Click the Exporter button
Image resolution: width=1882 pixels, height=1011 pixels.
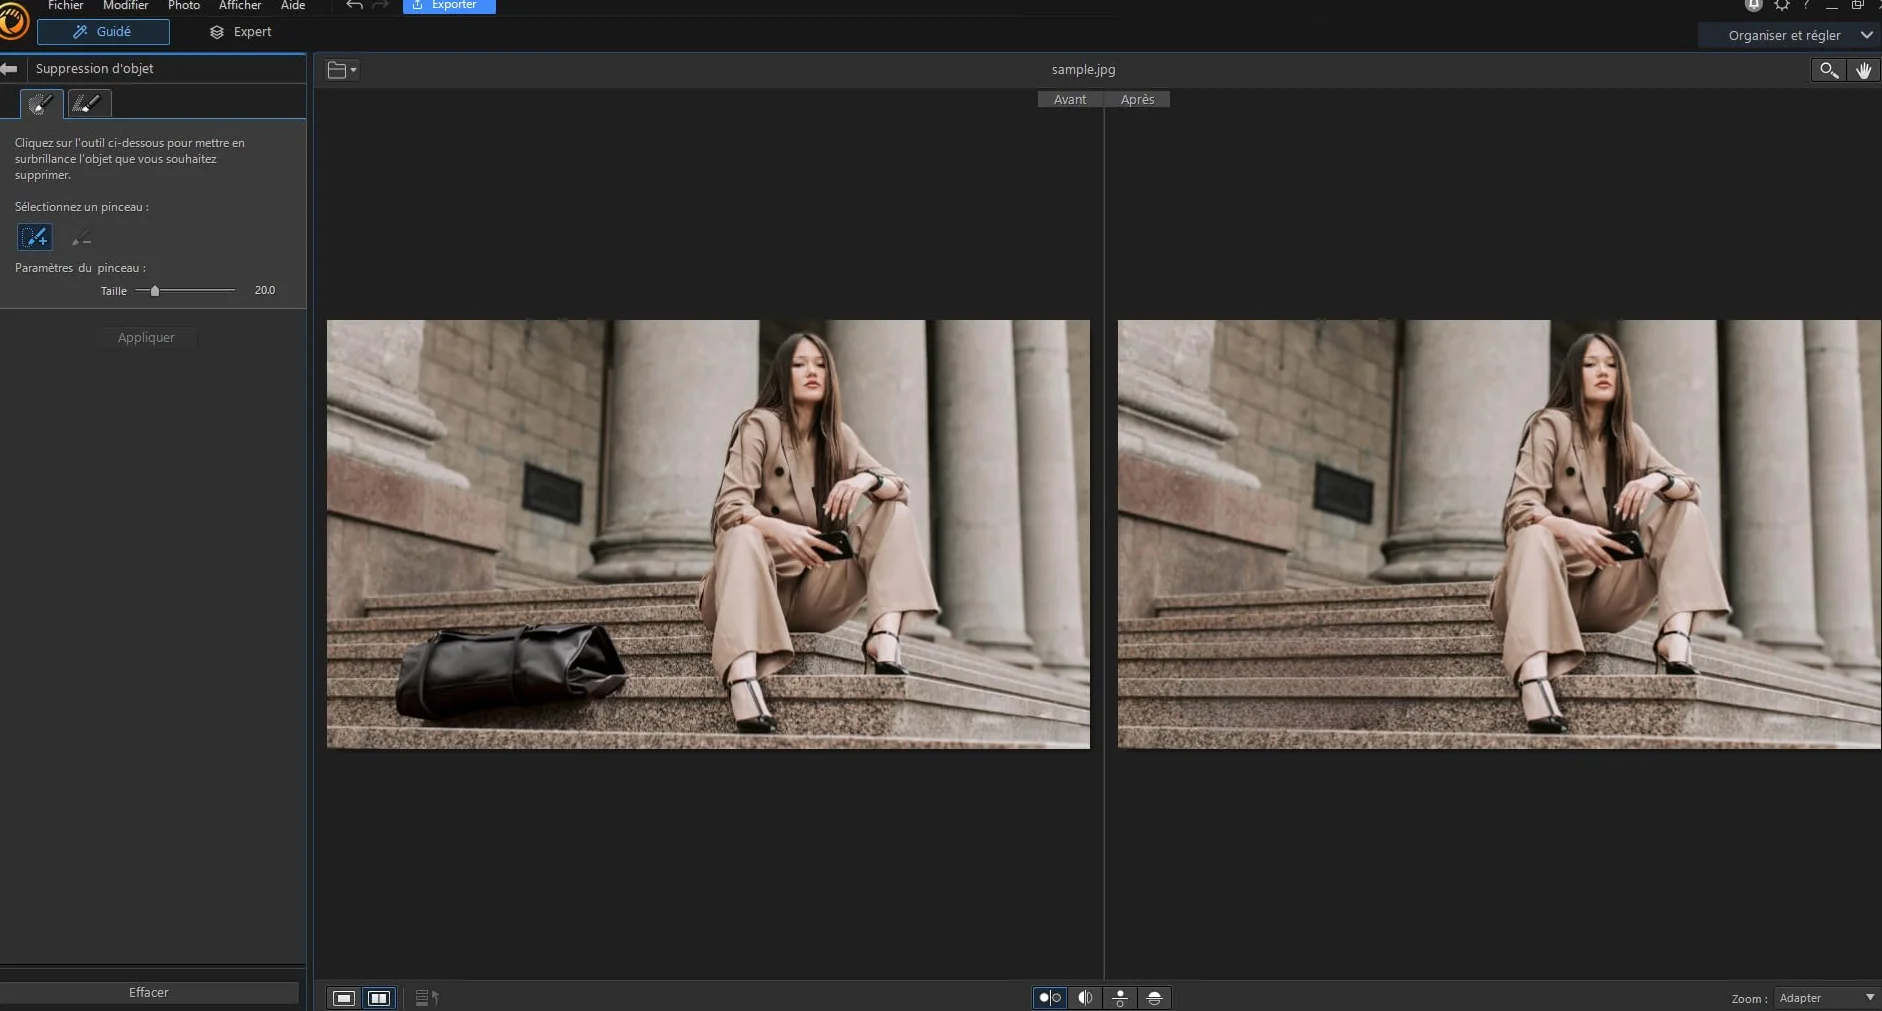tap(449, 6)
